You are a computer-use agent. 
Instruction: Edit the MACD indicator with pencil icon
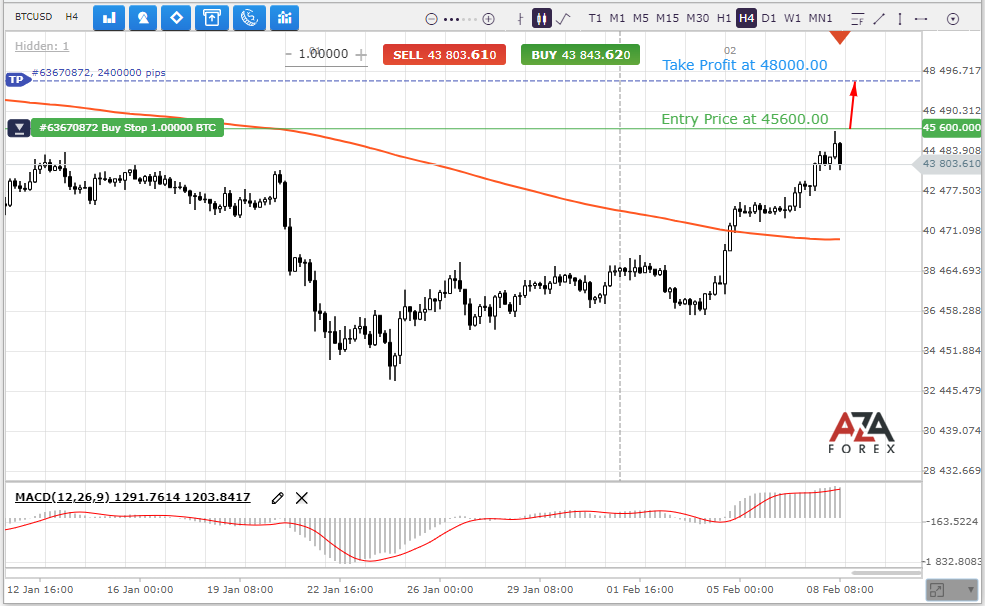coord(278,498)
